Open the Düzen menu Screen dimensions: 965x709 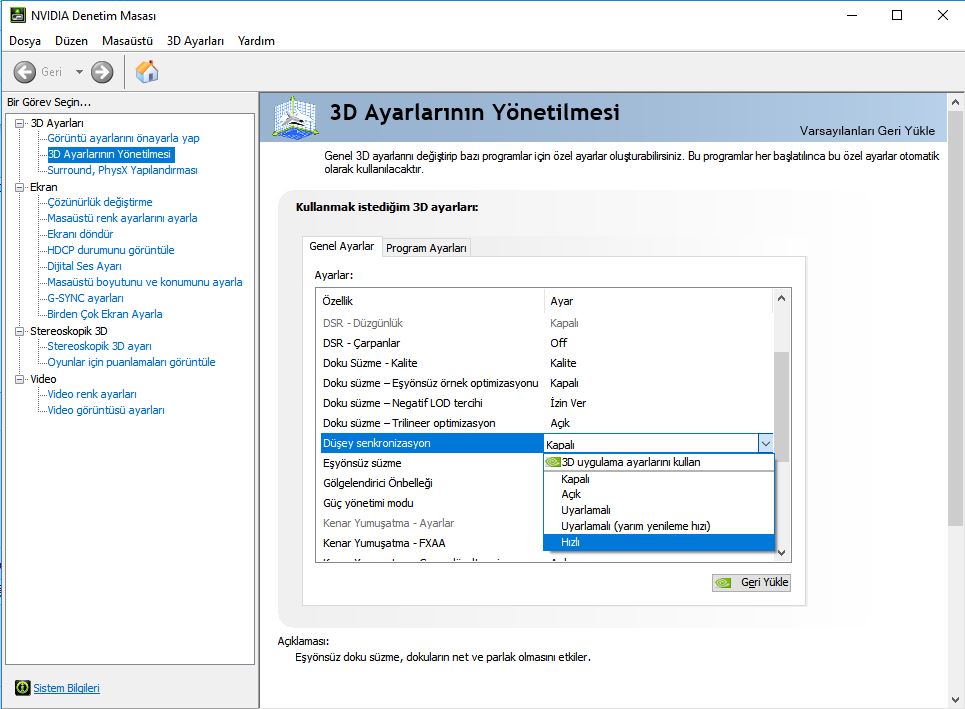(71, 41)
